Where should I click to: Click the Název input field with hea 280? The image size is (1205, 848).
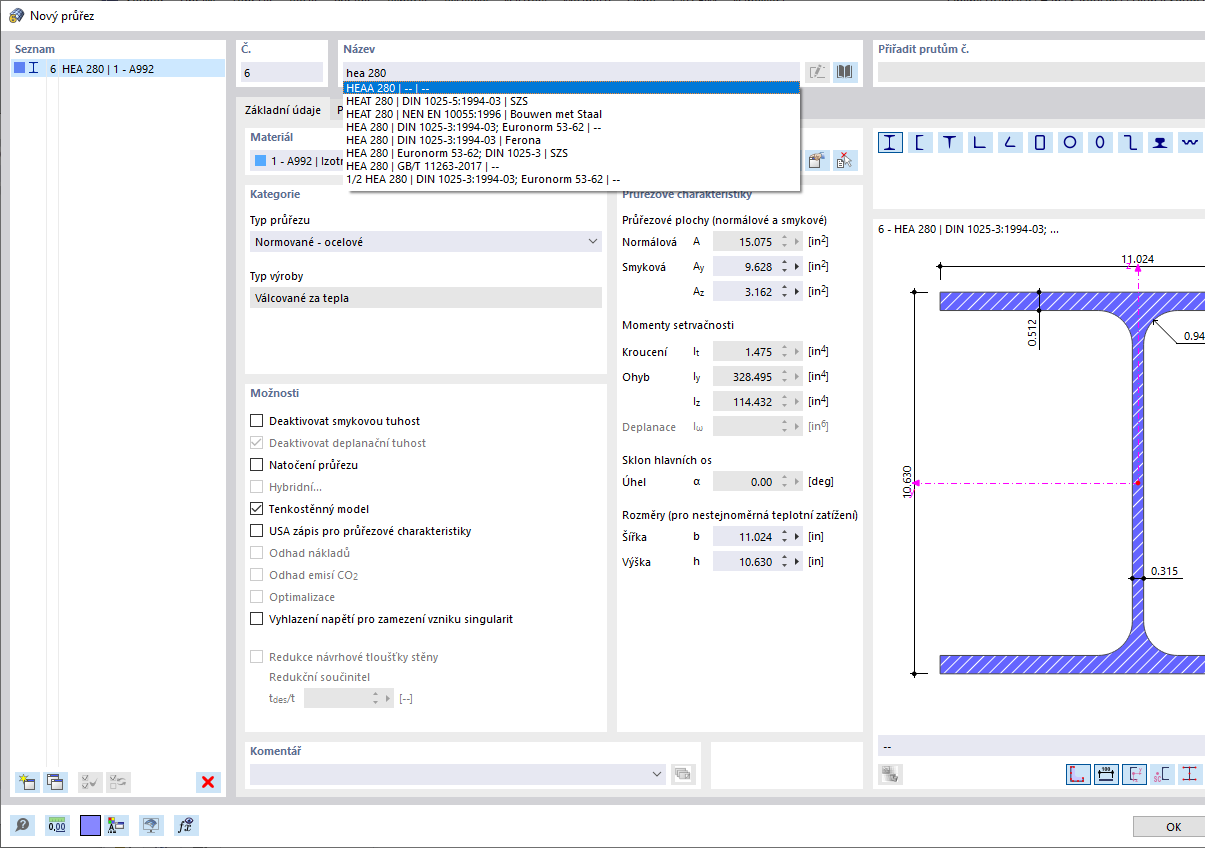coord(571,72)
